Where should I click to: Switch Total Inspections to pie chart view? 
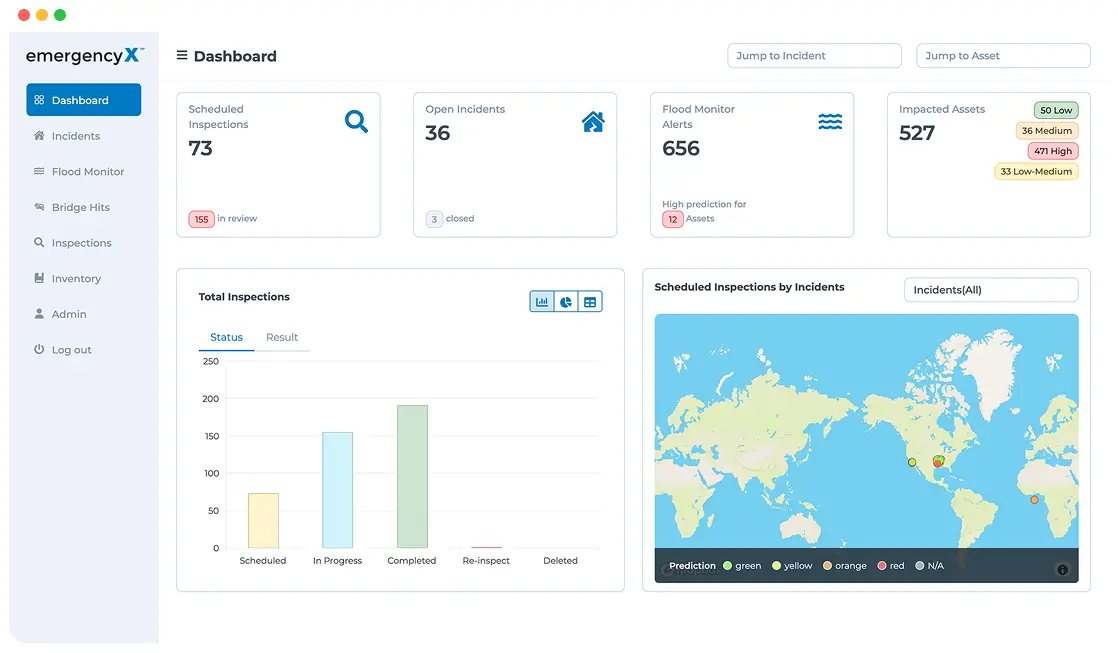[566, 301]
